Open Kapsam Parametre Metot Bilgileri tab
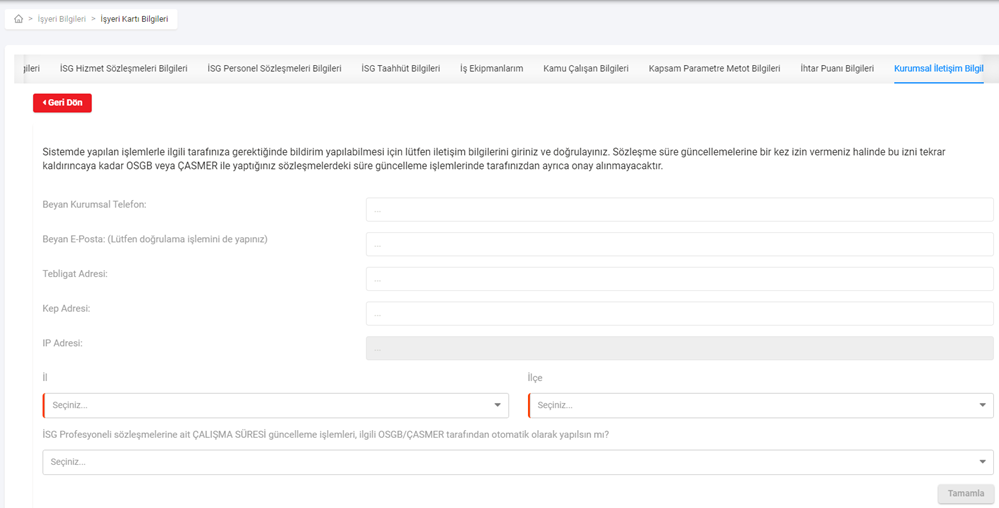This screenshot has width=999, height=508. coord(714,69)
